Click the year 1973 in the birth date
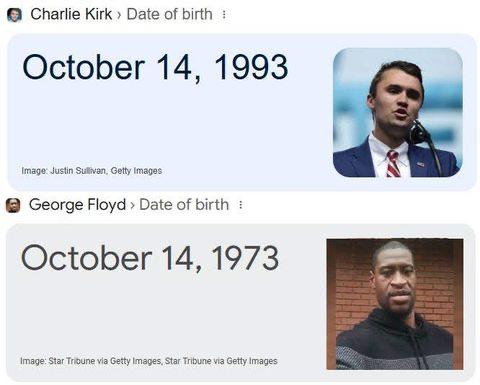The image size is (480, 385). pyautogui.click(x=245, y=258)
